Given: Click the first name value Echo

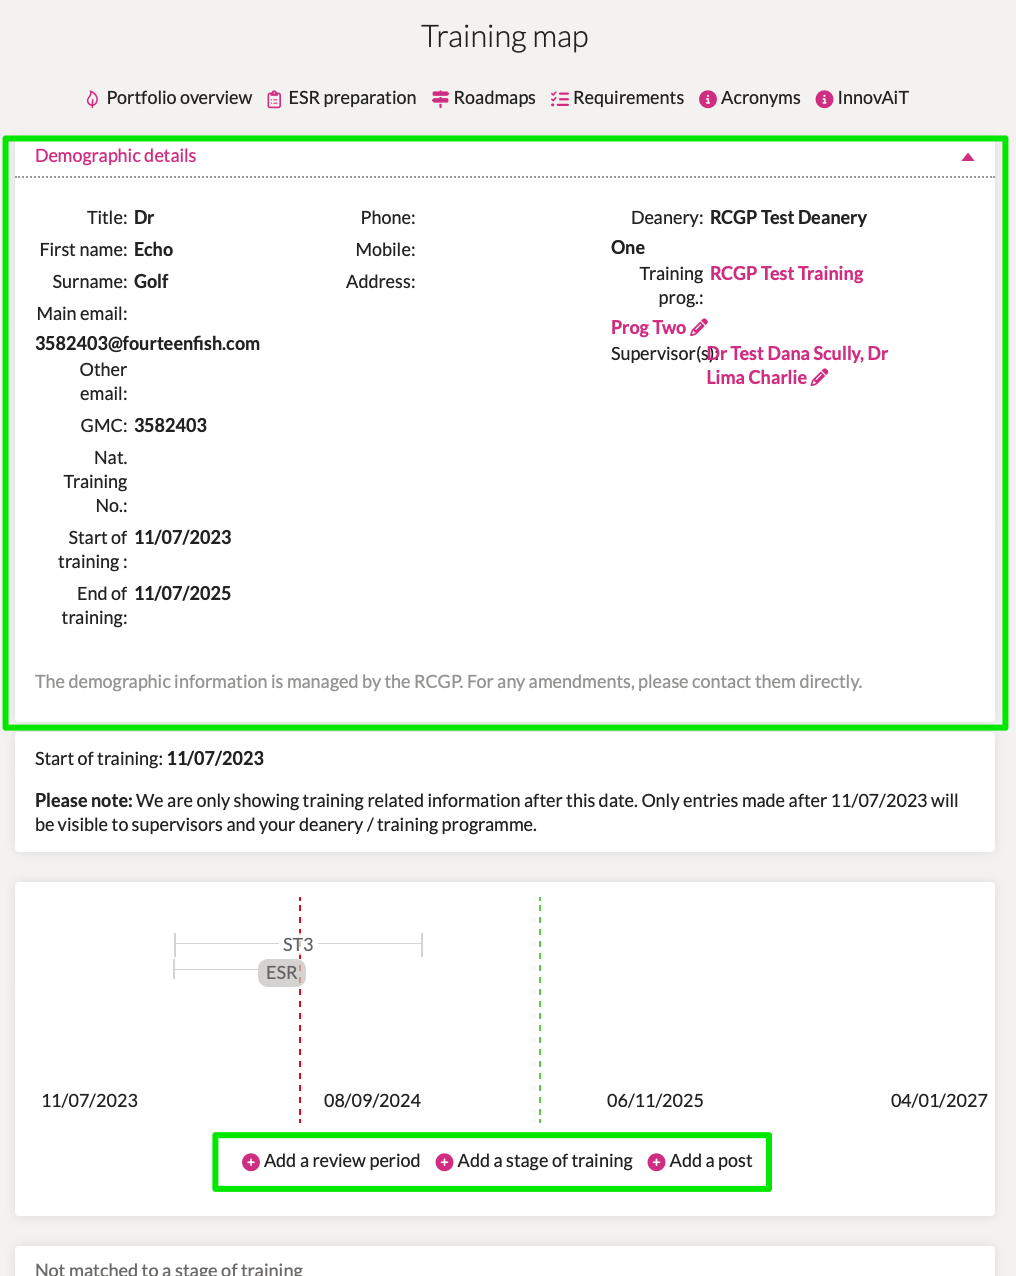Looking at the screenshot, I should click(x=154, y=250).
